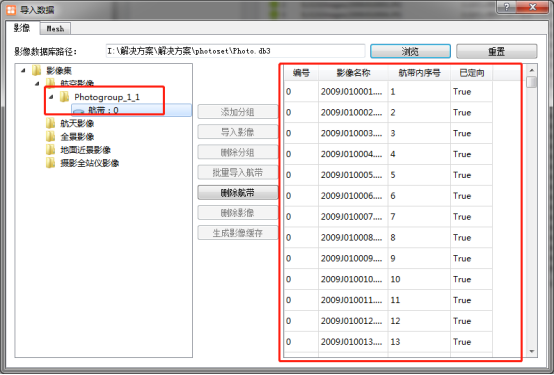
Task: Click the 生成影像缓存 button
Action: [x=237, y=233]
